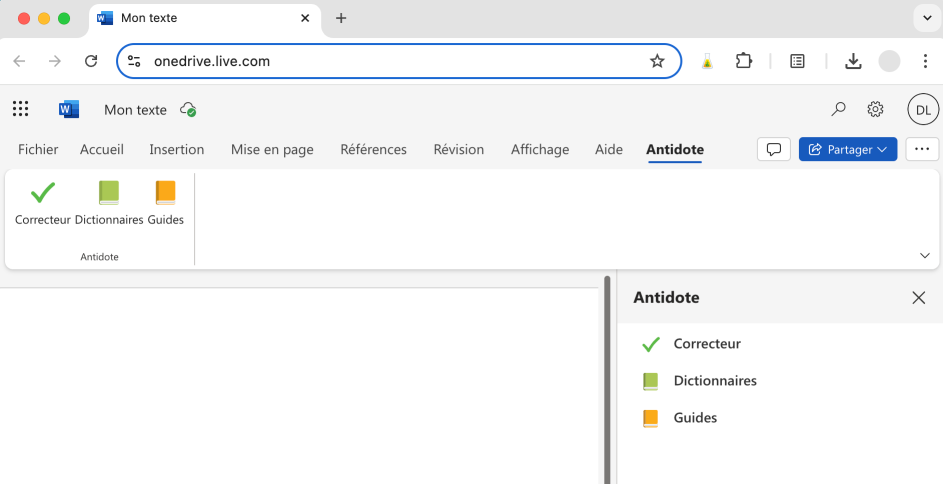The height and width of the screenshot is (484, 943).
Task: Click the search magnifier icon
Action: pyautogui.click(x=838, y=109)
